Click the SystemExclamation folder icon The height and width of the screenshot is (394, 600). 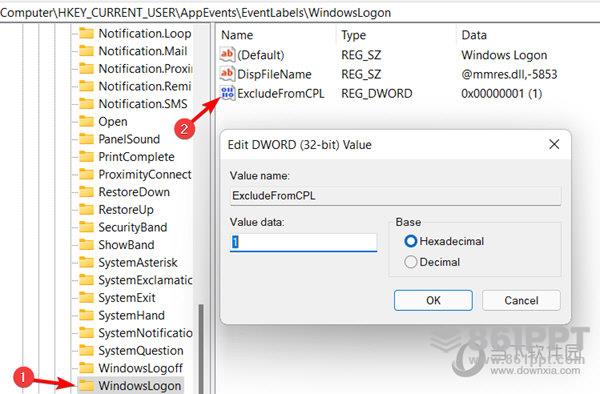(x=86, y=280)
